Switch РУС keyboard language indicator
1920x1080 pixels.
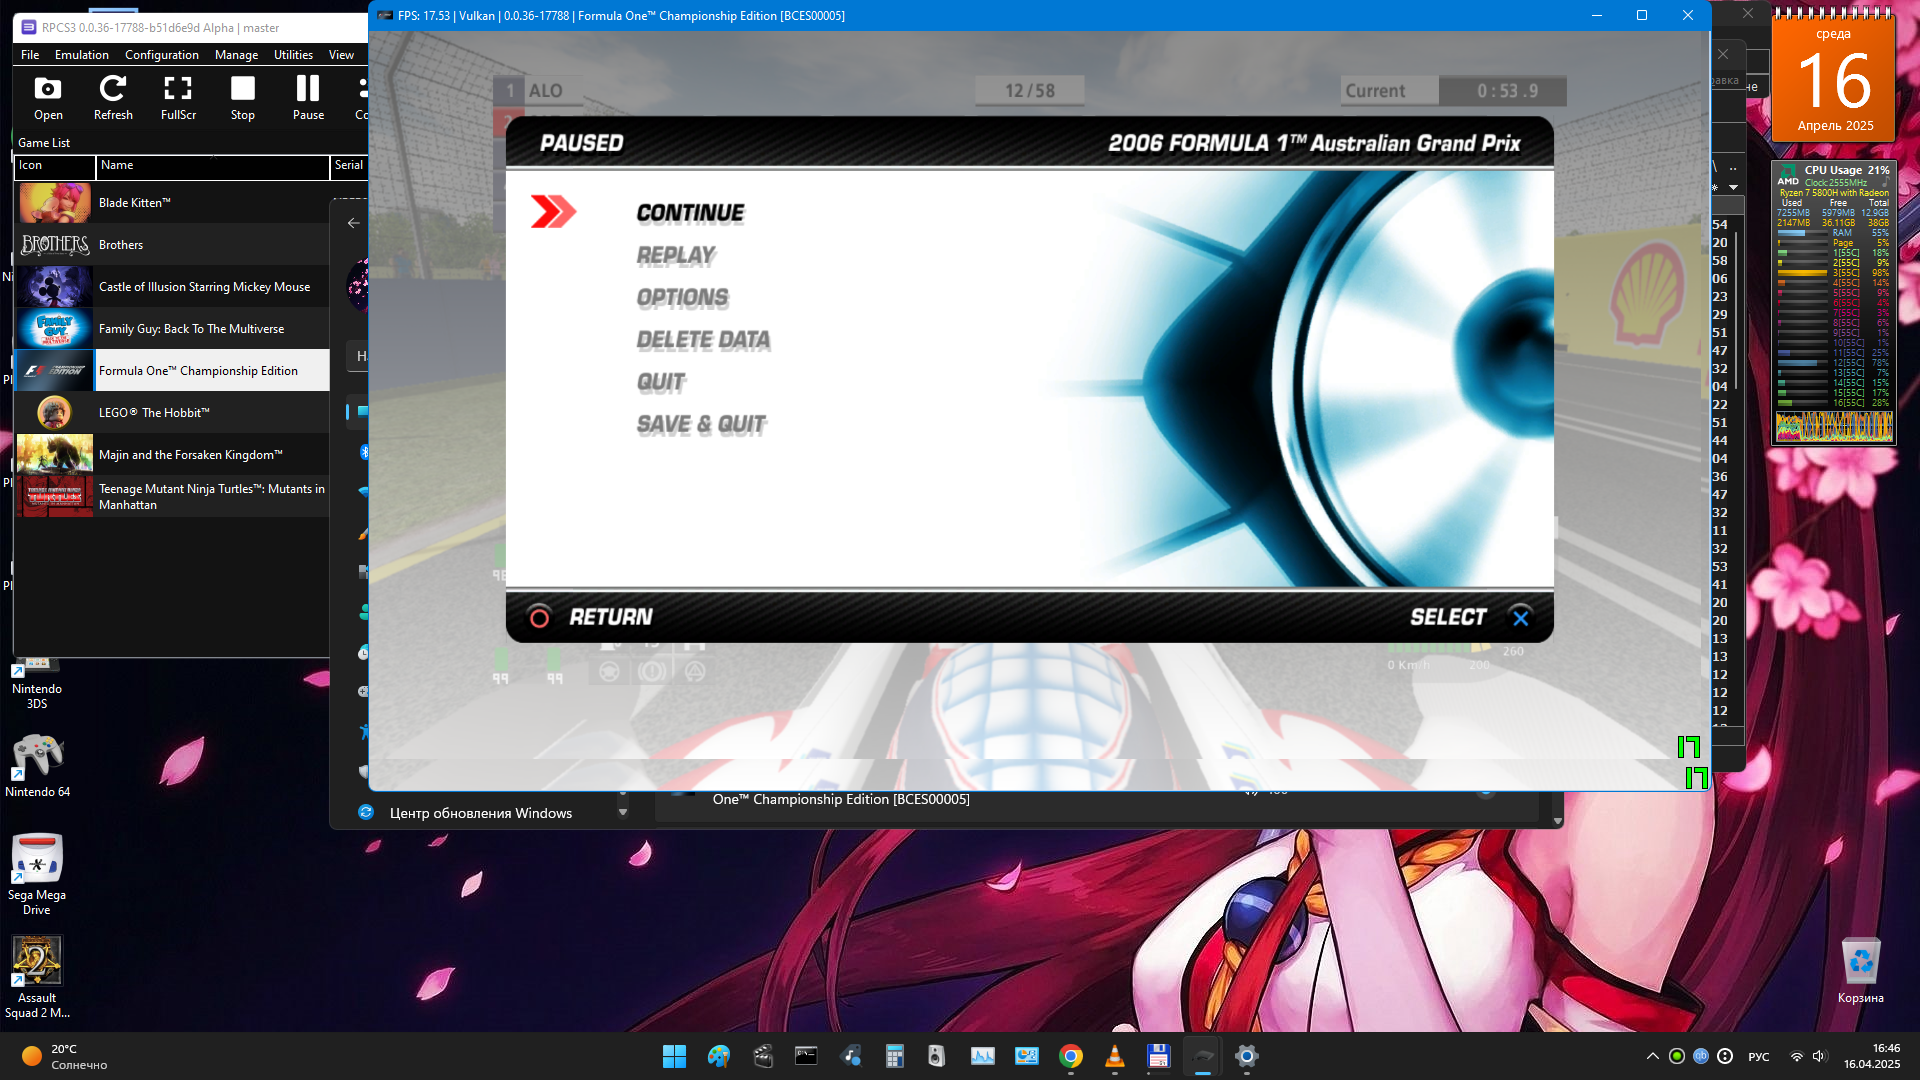(1758, 1057)
